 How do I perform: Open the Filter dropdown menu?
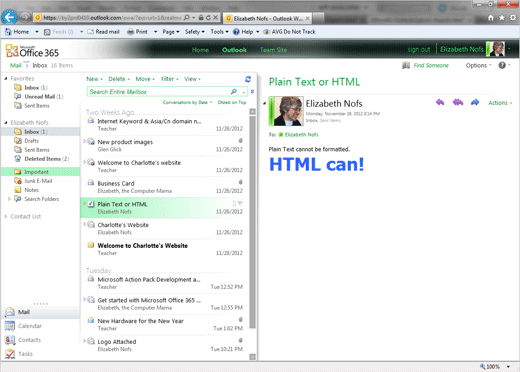click(x=170, y=79)
